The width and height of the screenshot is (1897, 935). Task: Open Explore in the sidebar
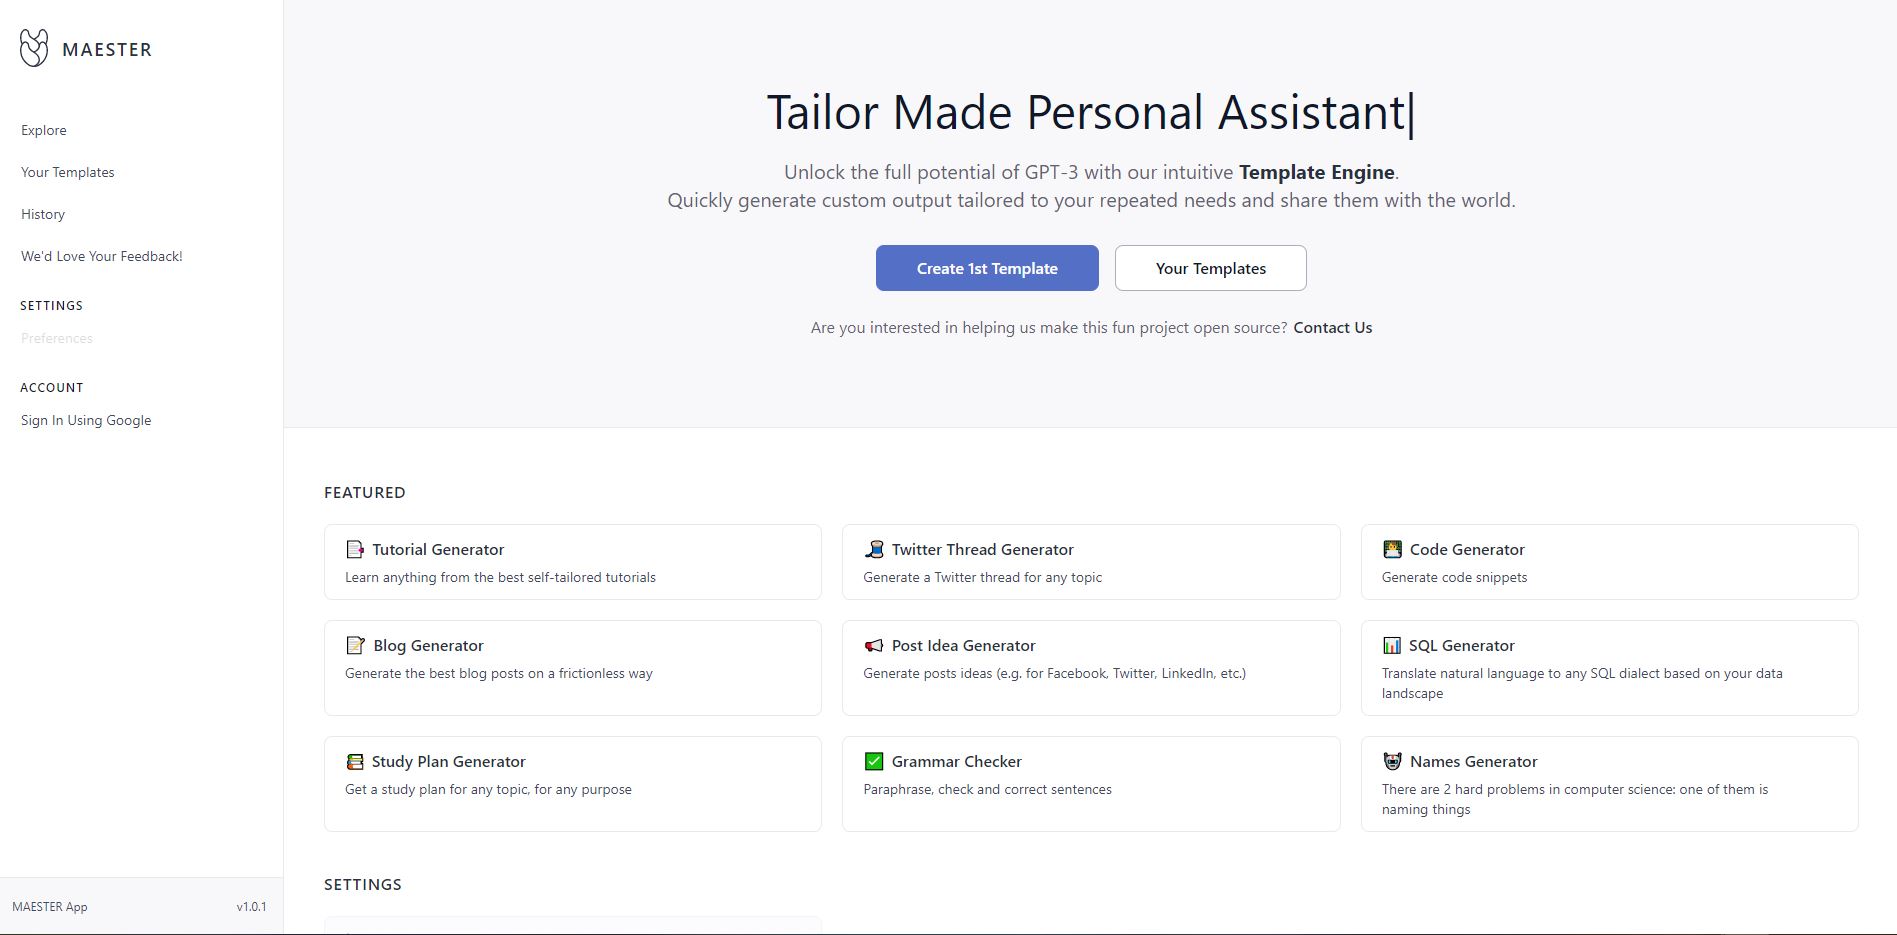click(44, 130)
